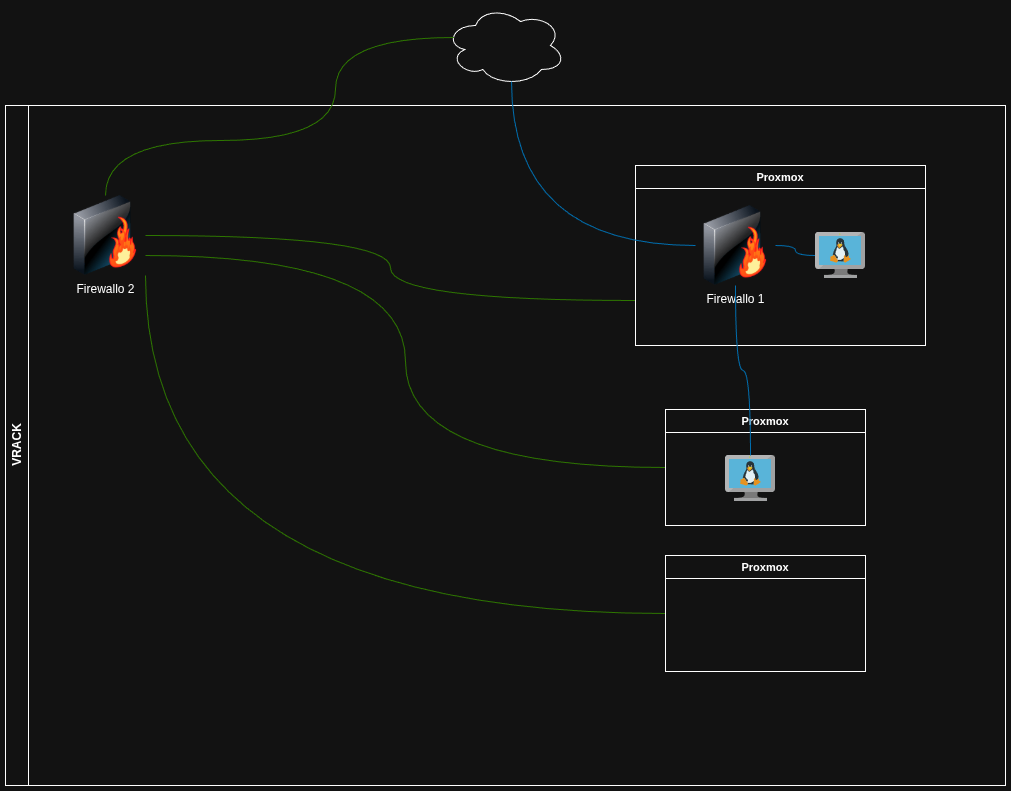This screenshot has width=1011, height=791.
Task: Select the Linux computer beside Firewallo 1
Action: [840, 254]
